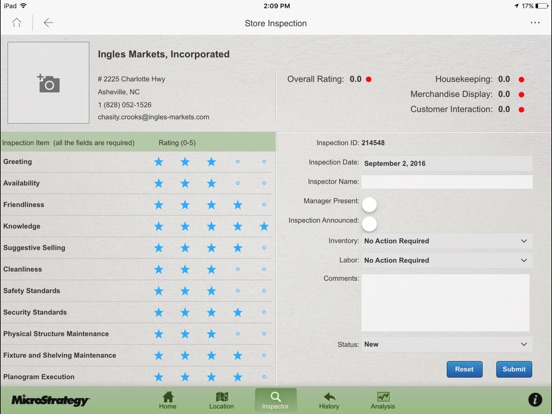The width and height of the screenshot is (552, 414).
Task: Add a store photo via camera icon
Action: [x=49, y=83]
